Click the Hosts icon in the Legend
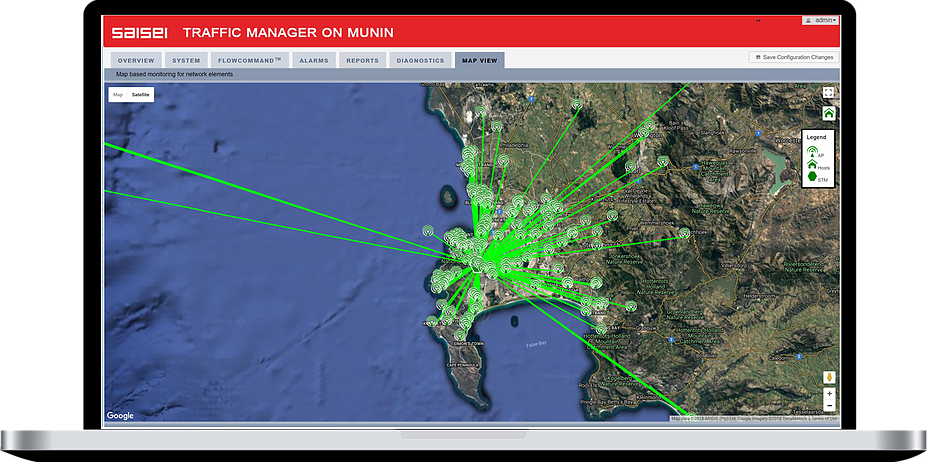Screen dimensions: 927x462 [x=812, y=164]
